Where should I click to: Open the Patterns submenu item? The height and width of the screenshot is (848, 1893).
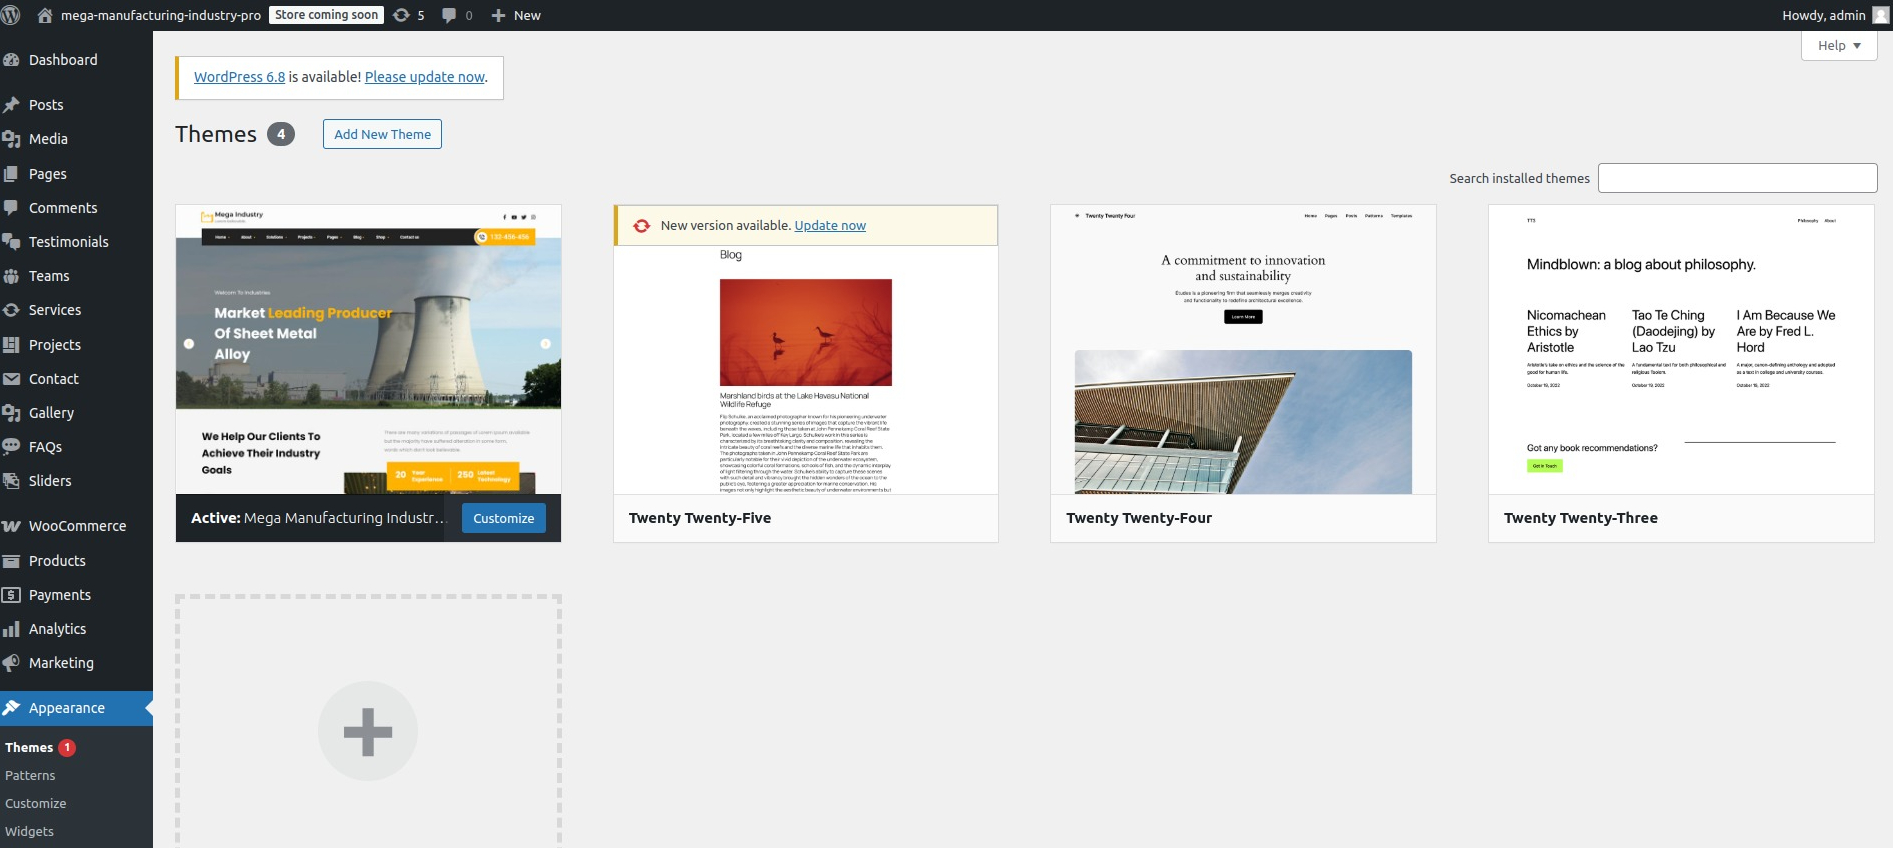tap(30, 776)
